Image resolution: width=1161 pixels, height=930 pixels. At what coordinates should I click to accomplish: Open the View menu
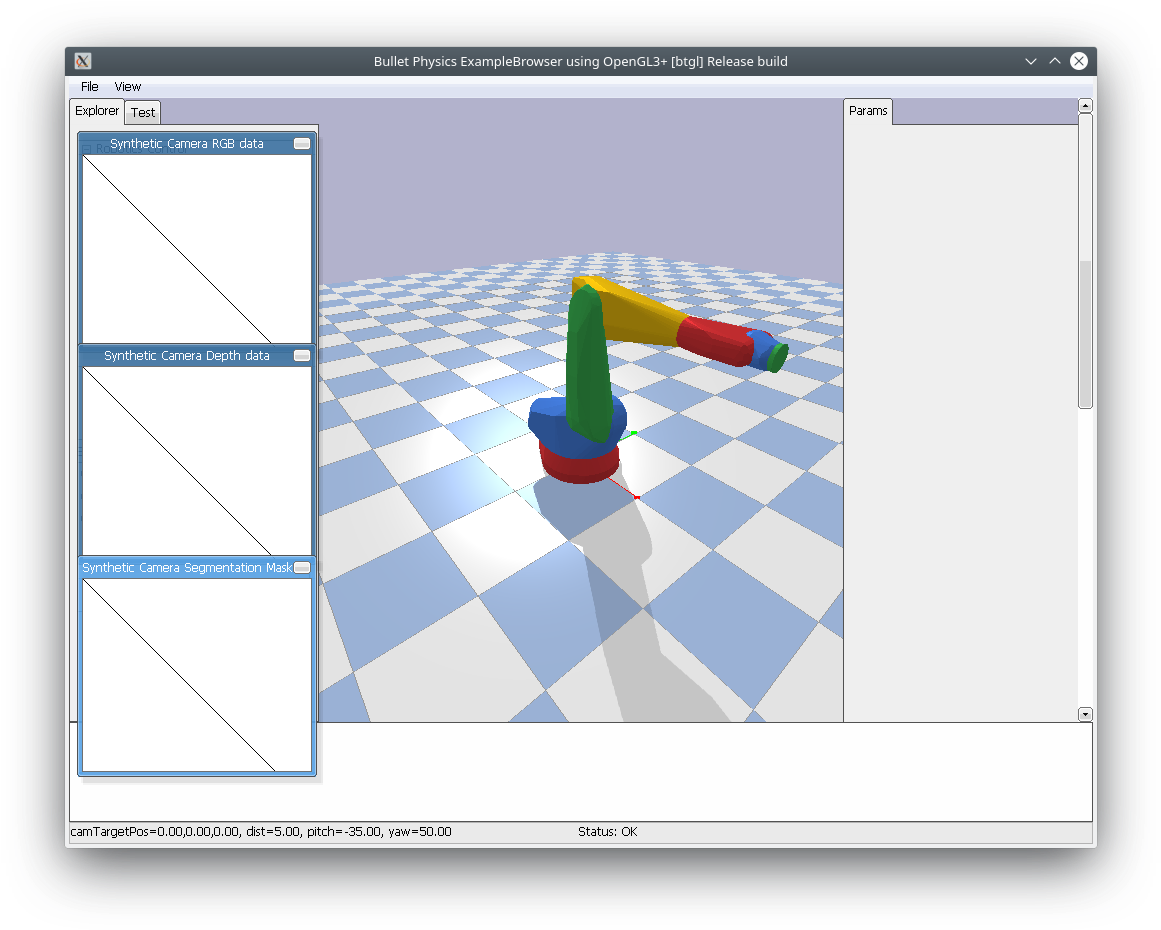(128, 87)
